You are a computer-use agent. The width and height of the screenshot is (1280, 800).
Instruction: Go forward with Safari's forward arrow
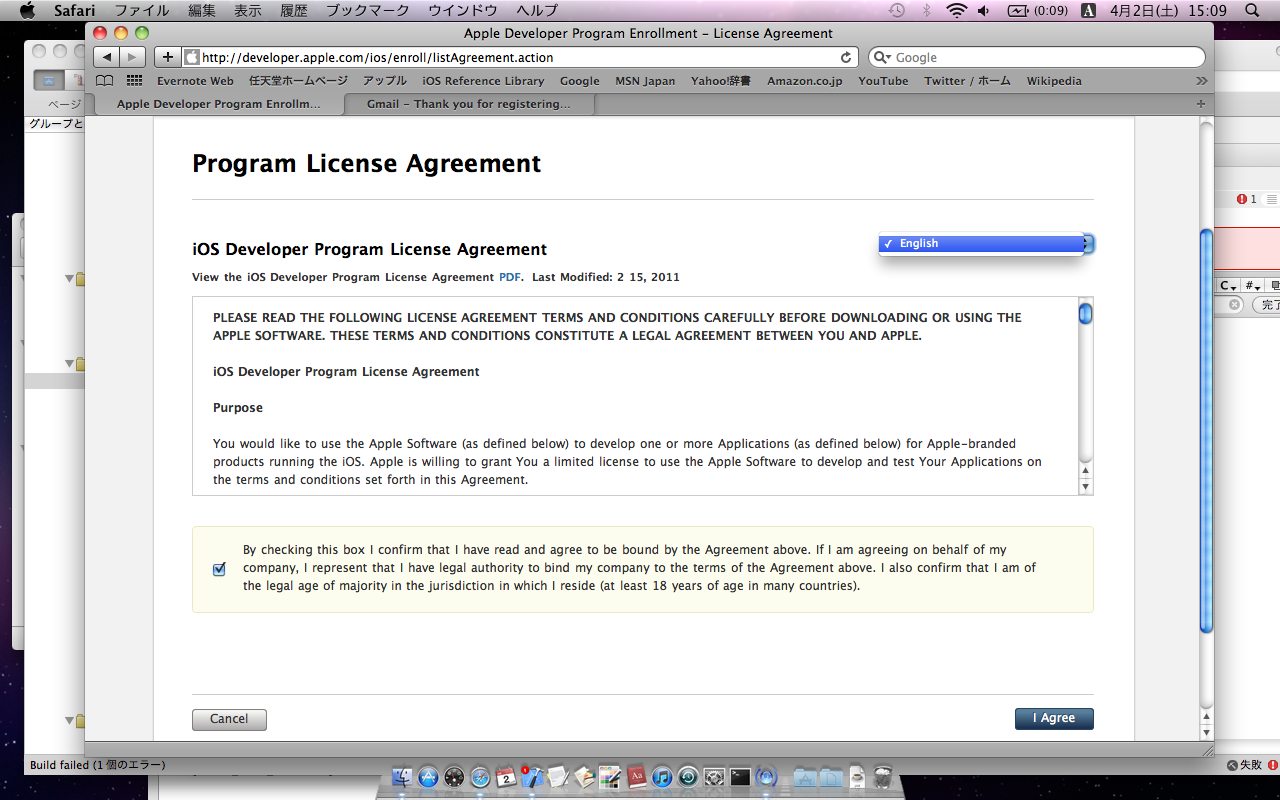133,57
